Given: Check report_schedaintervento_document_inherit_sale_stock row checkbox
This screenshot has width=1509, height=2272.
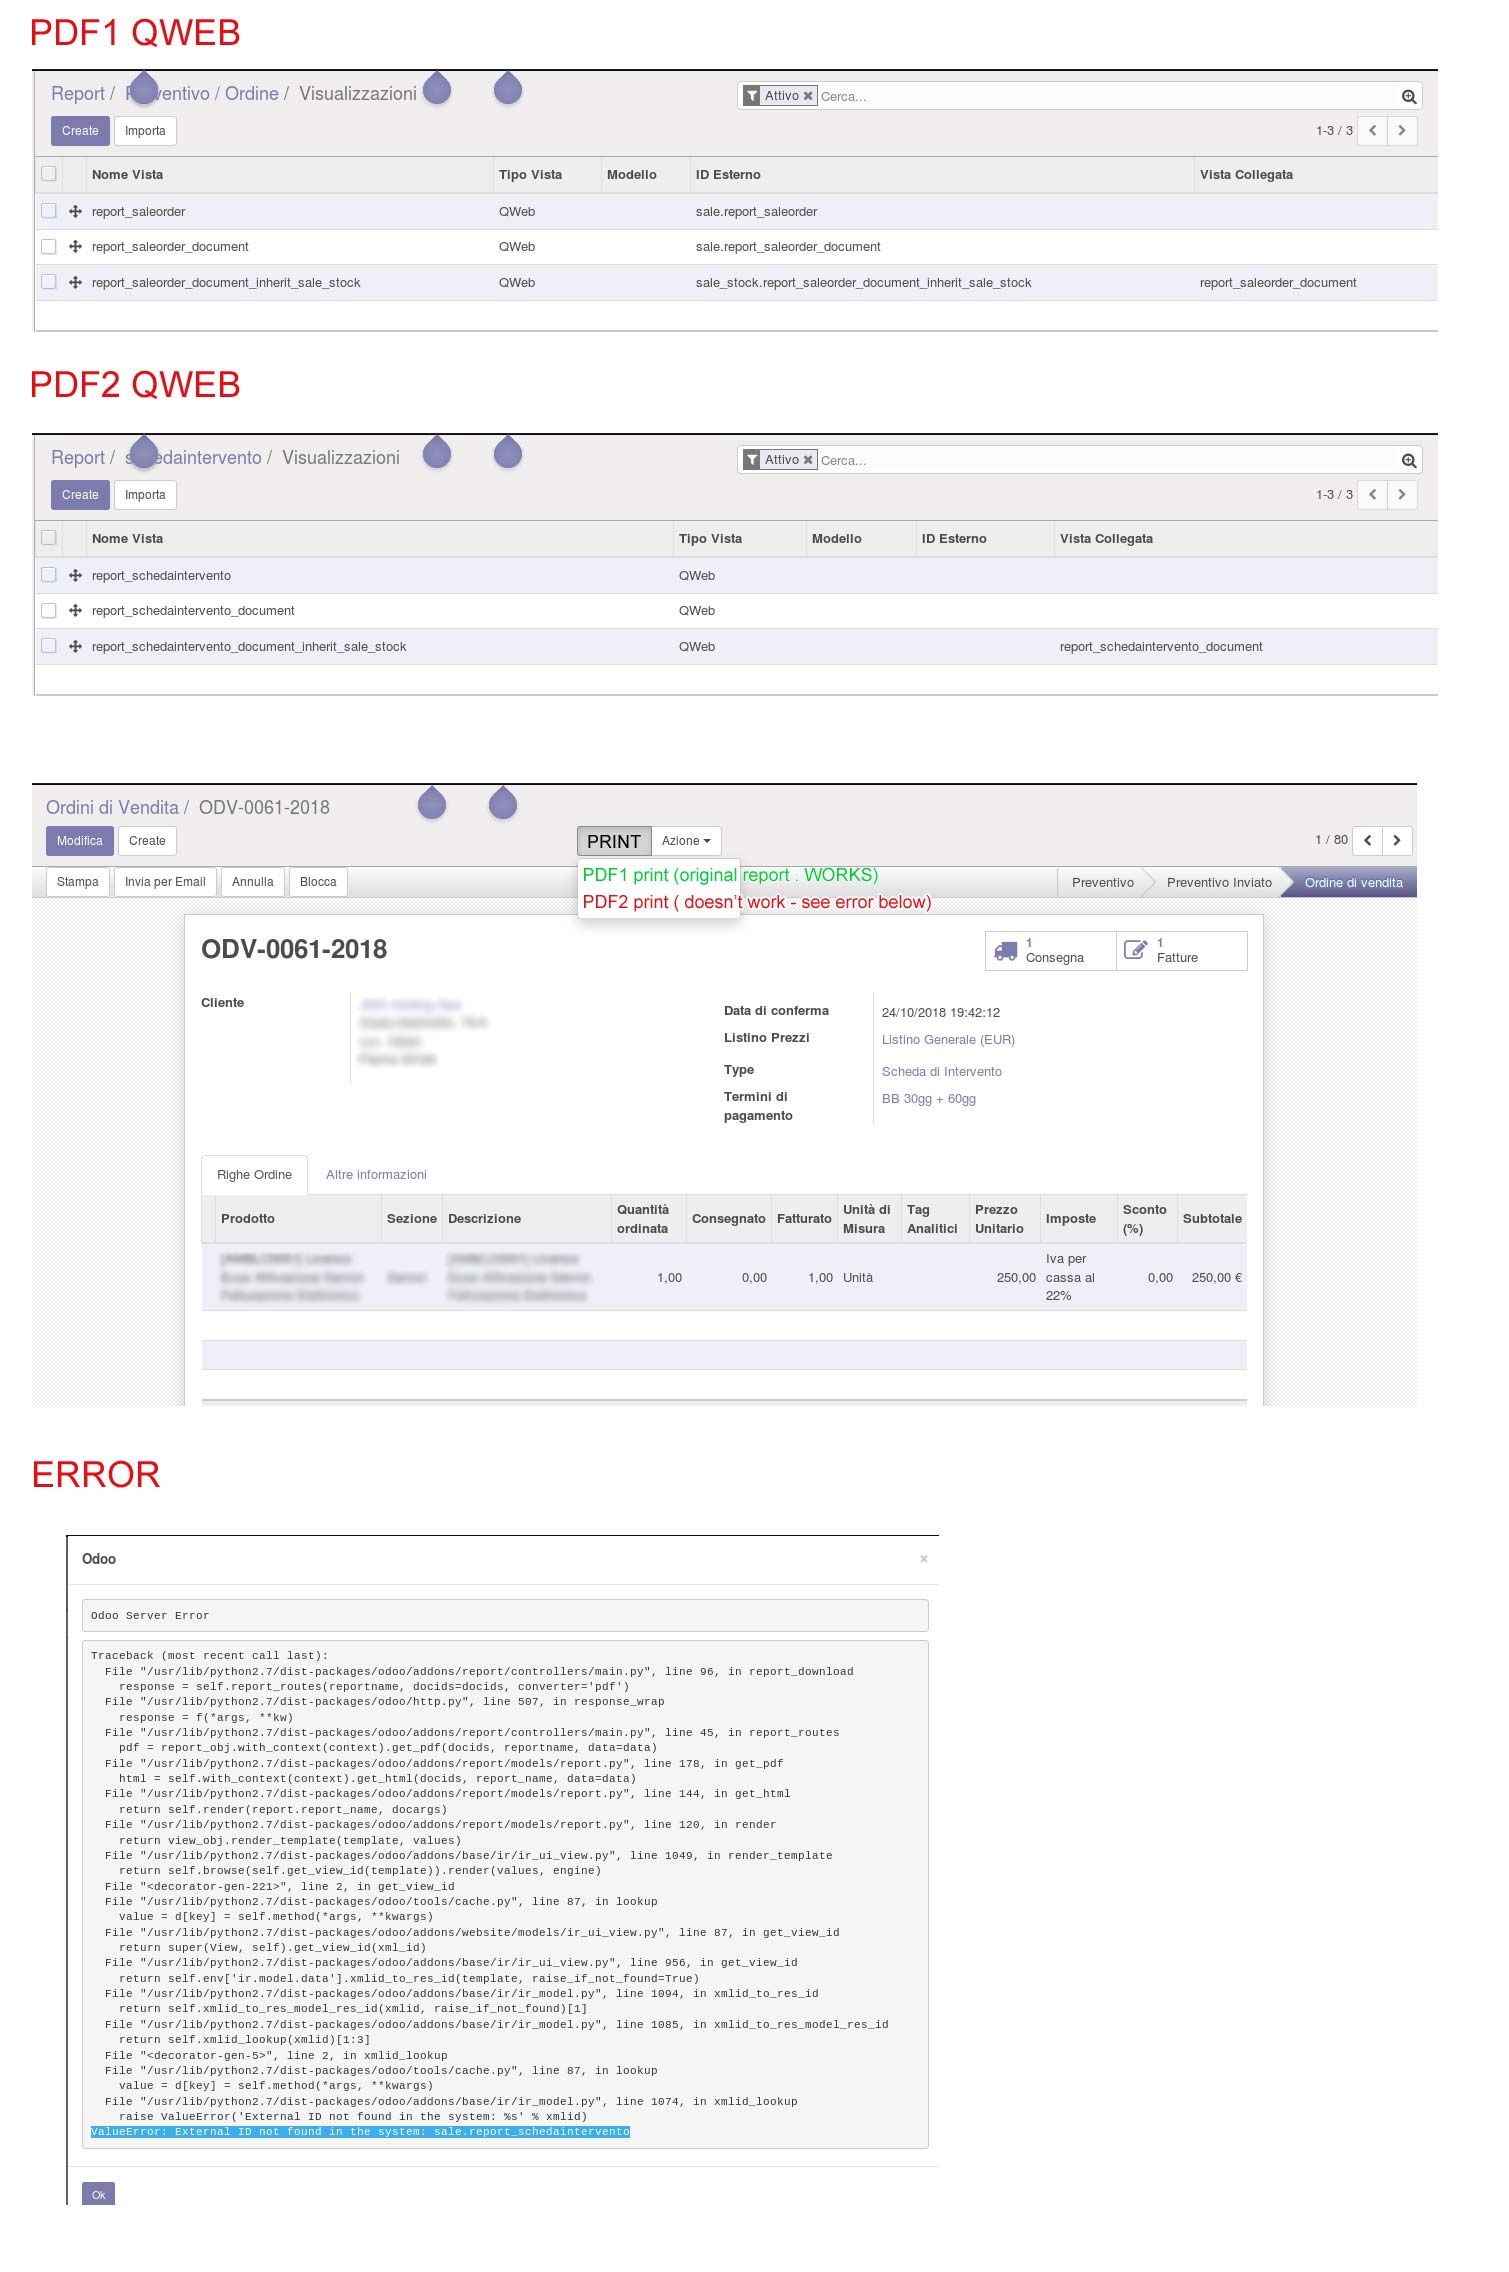Looking at the screenshot, I should coord(48,646).
